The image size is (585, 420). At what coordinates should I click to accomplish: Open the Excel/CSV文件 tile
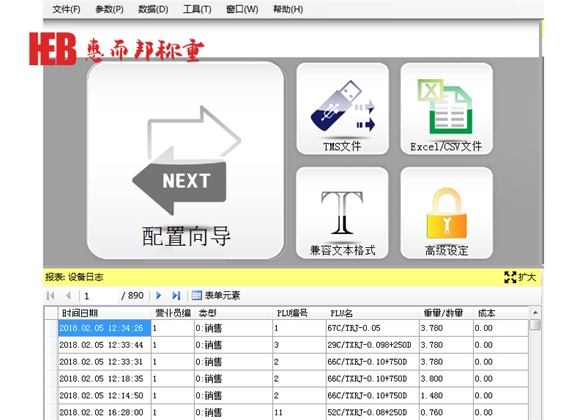(446, 109)
